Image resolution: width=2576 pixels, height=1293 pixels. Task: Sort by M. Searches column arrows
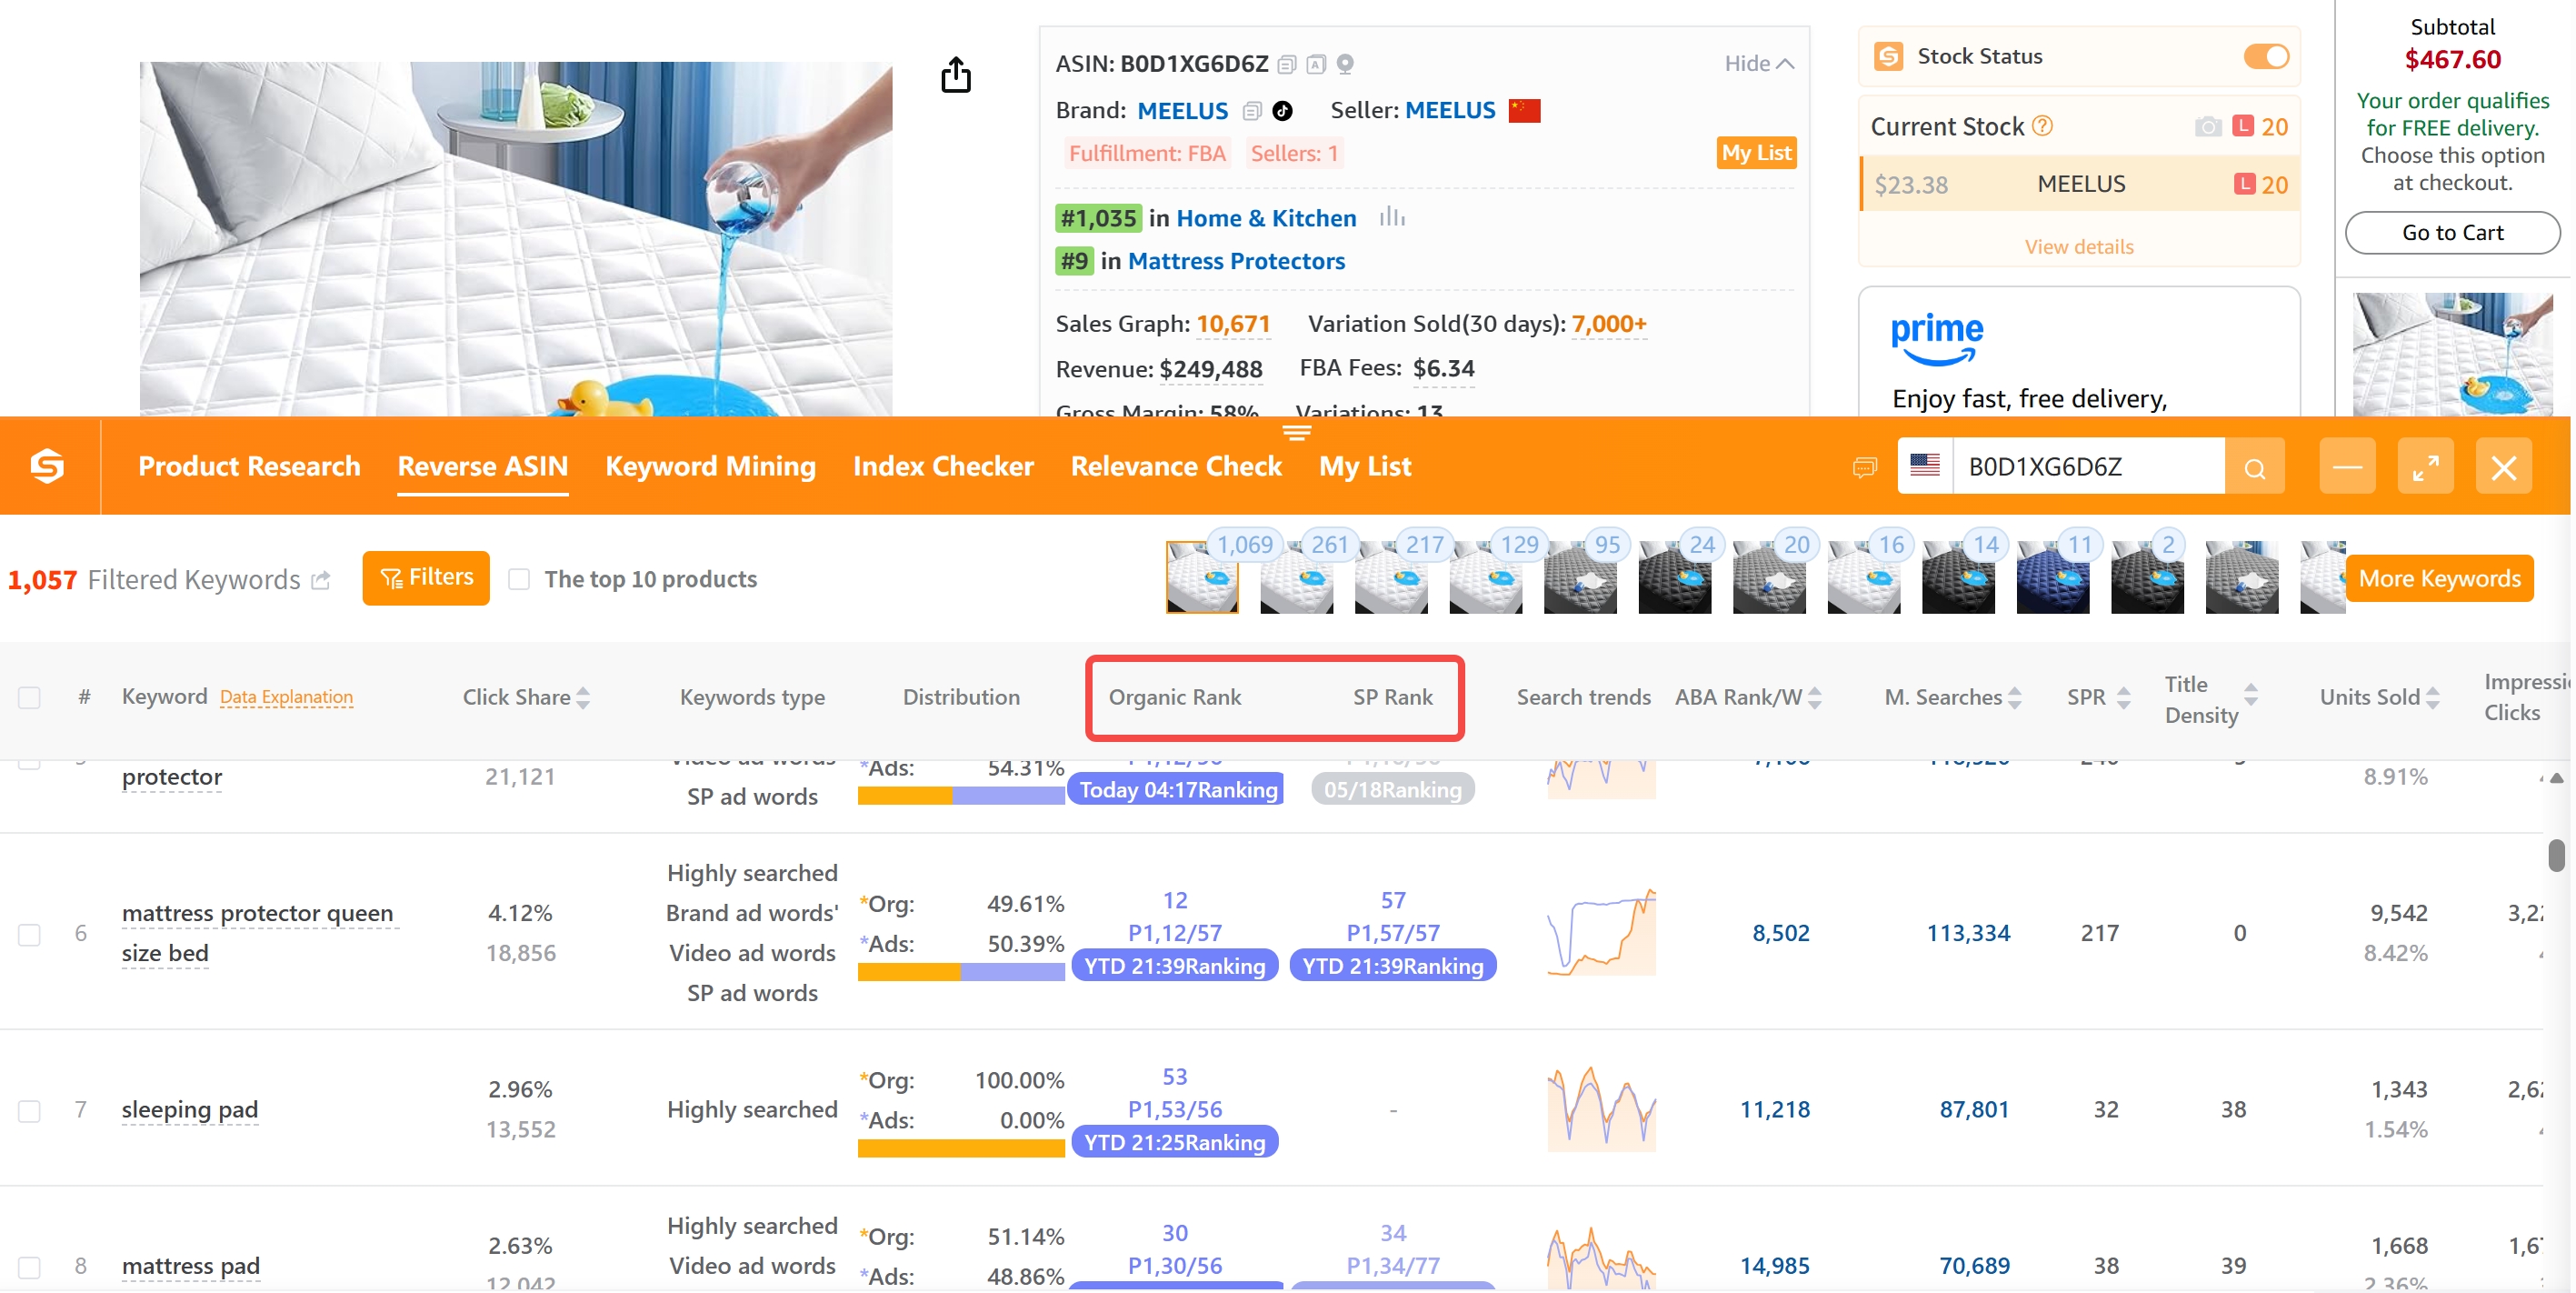tap(2014, 698)
